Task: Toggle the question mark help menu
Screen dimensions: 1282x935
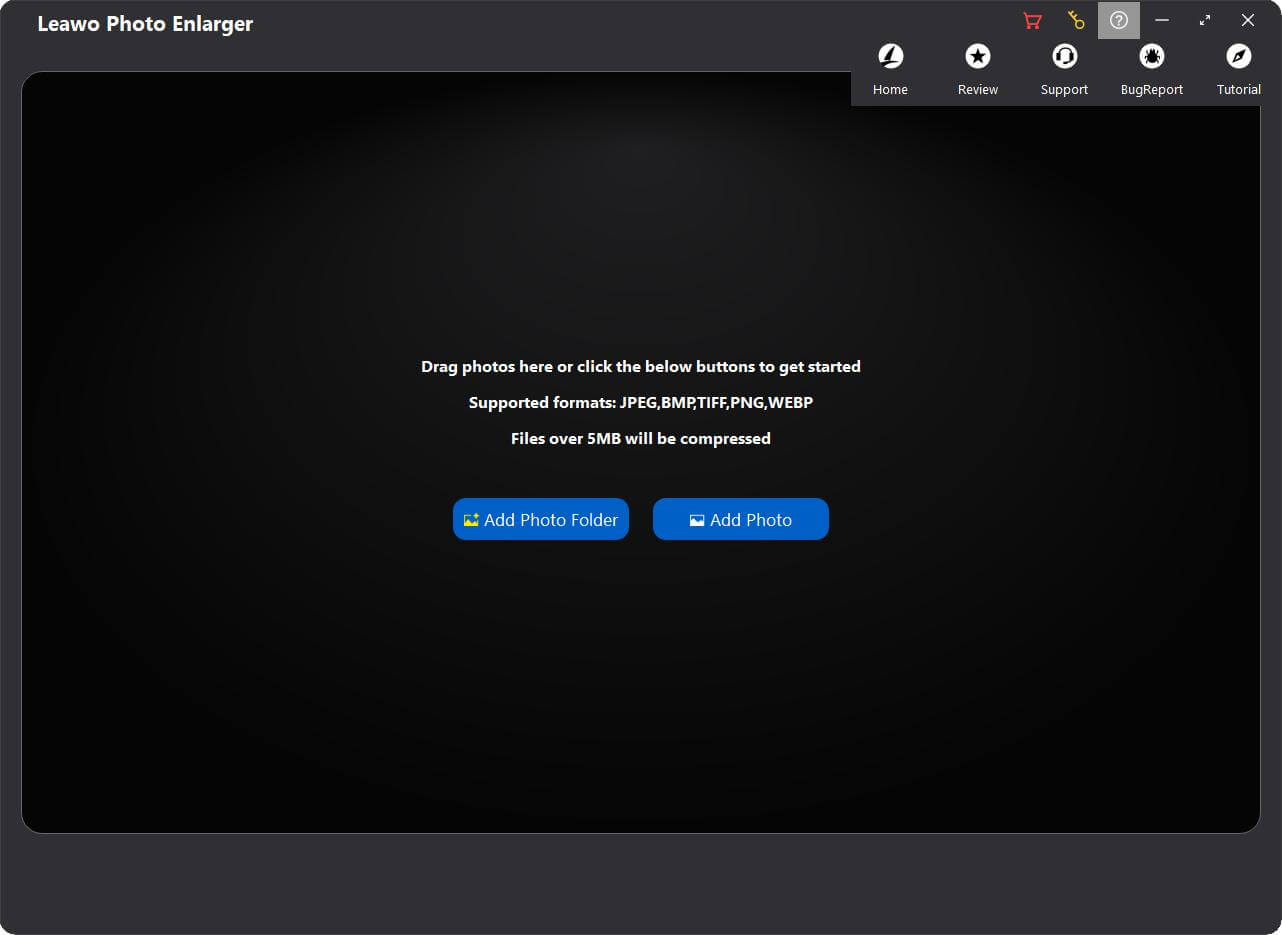Action: point(1119,20)
